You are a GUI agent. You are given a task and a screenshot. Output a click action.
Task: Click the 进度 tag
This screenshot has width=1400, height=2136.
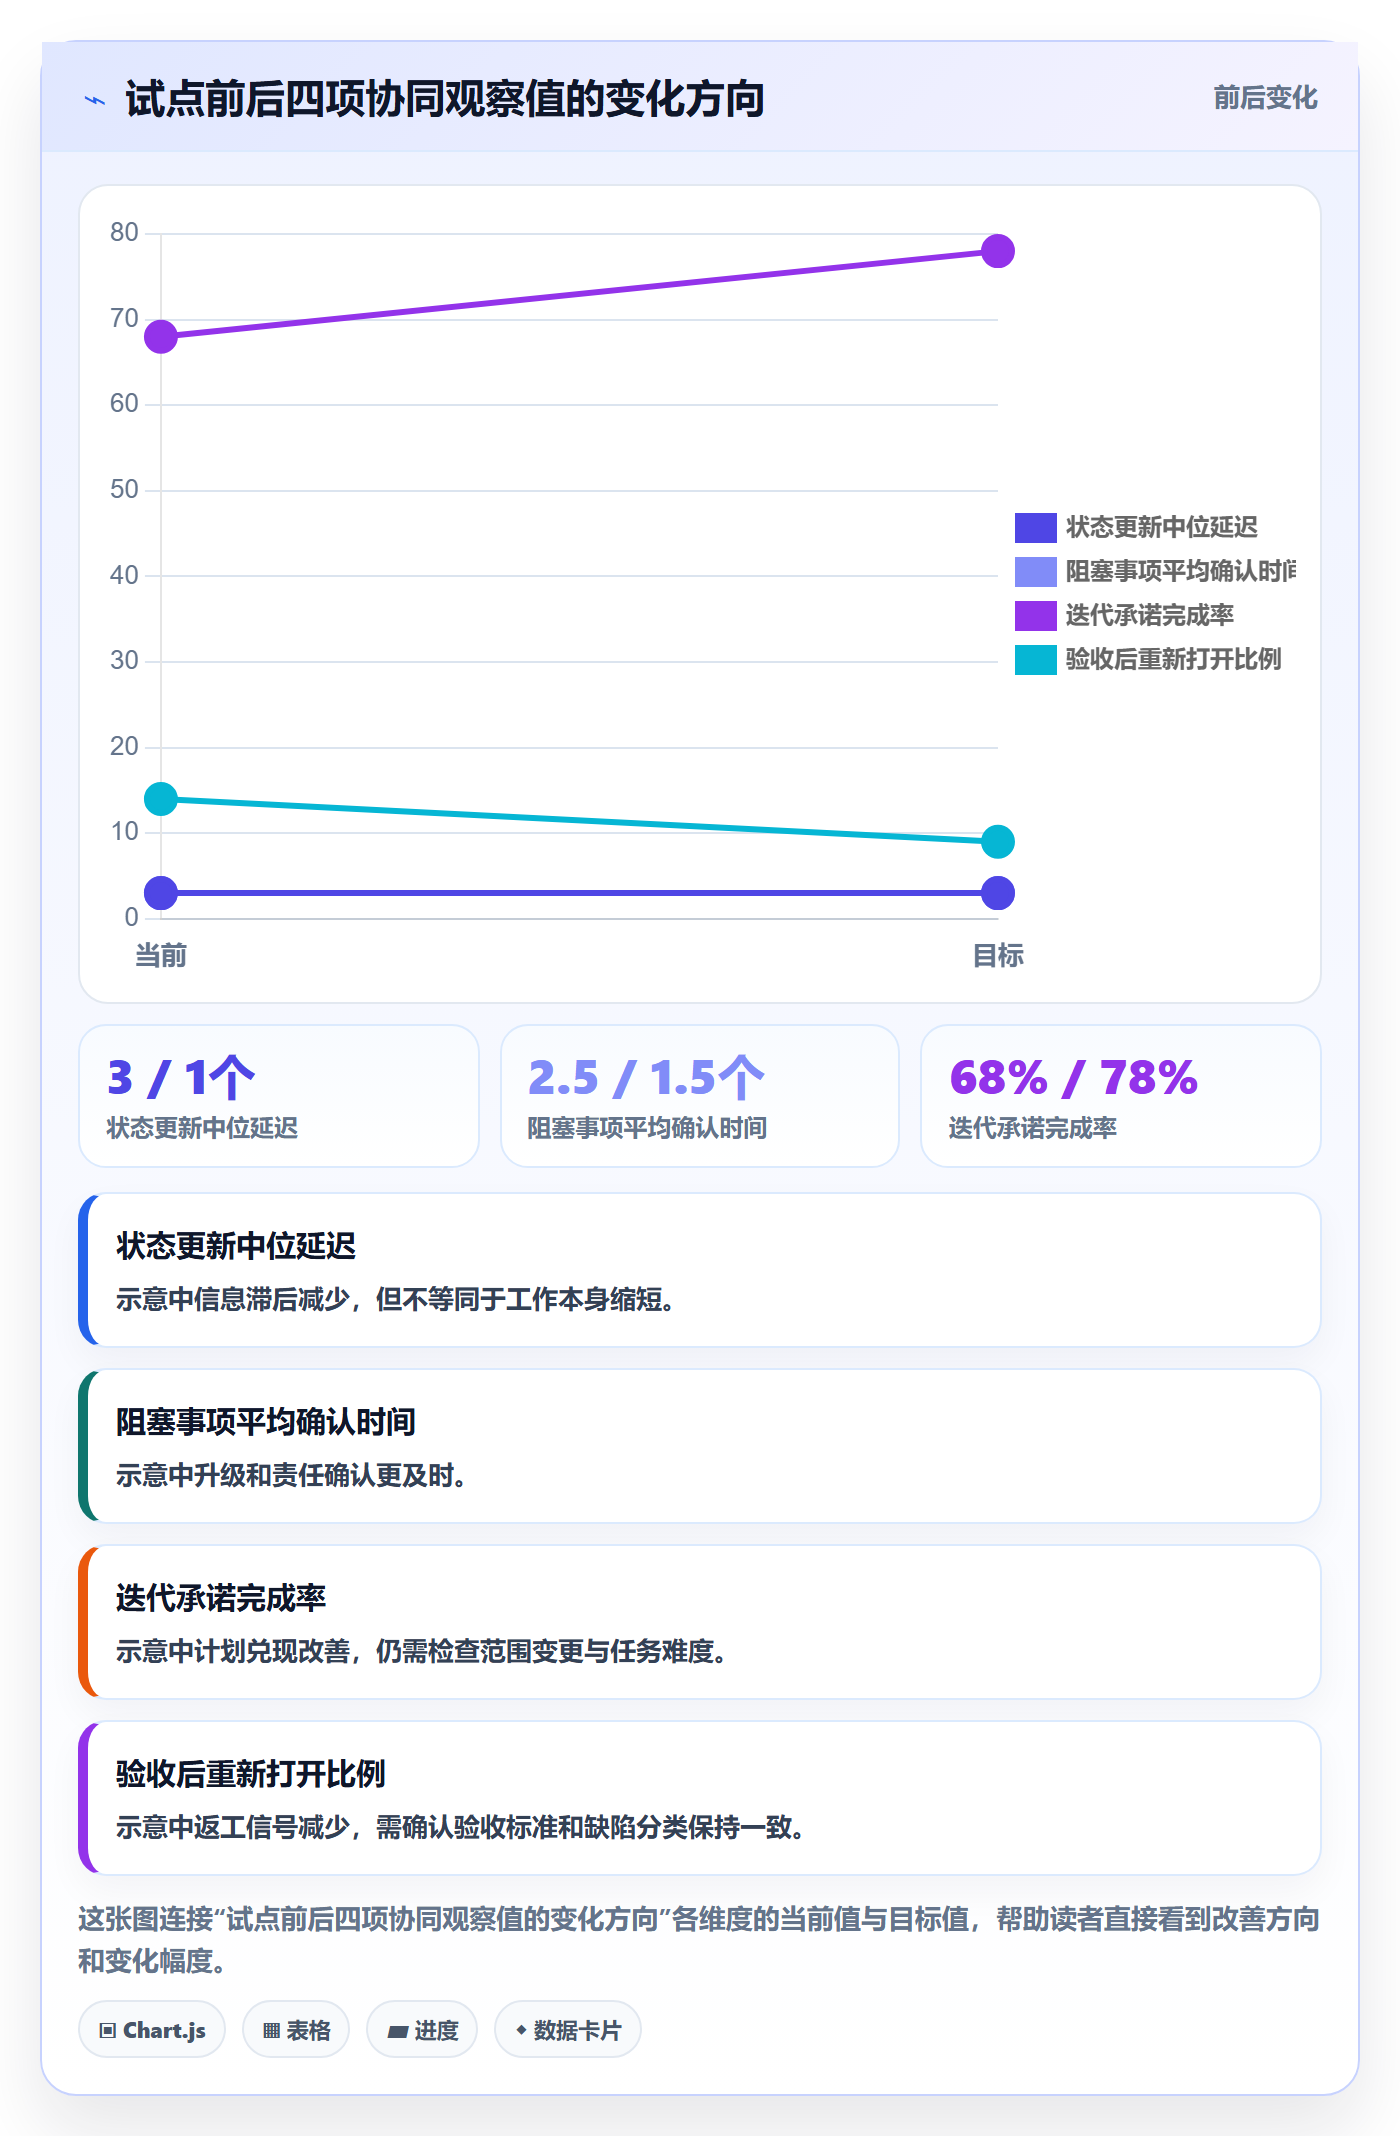(x=422, y=2030)
